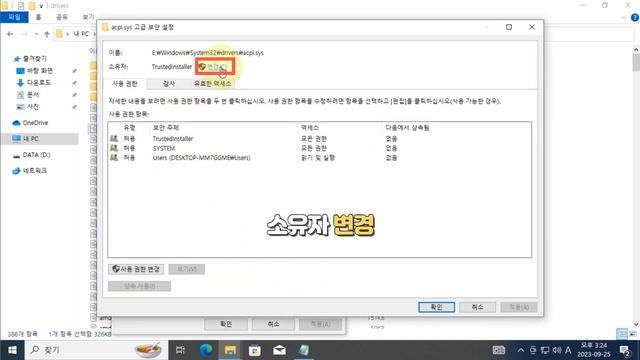Open the notification center icon
This screenshot has height=360, width=640.
click(x=625, y=350)
